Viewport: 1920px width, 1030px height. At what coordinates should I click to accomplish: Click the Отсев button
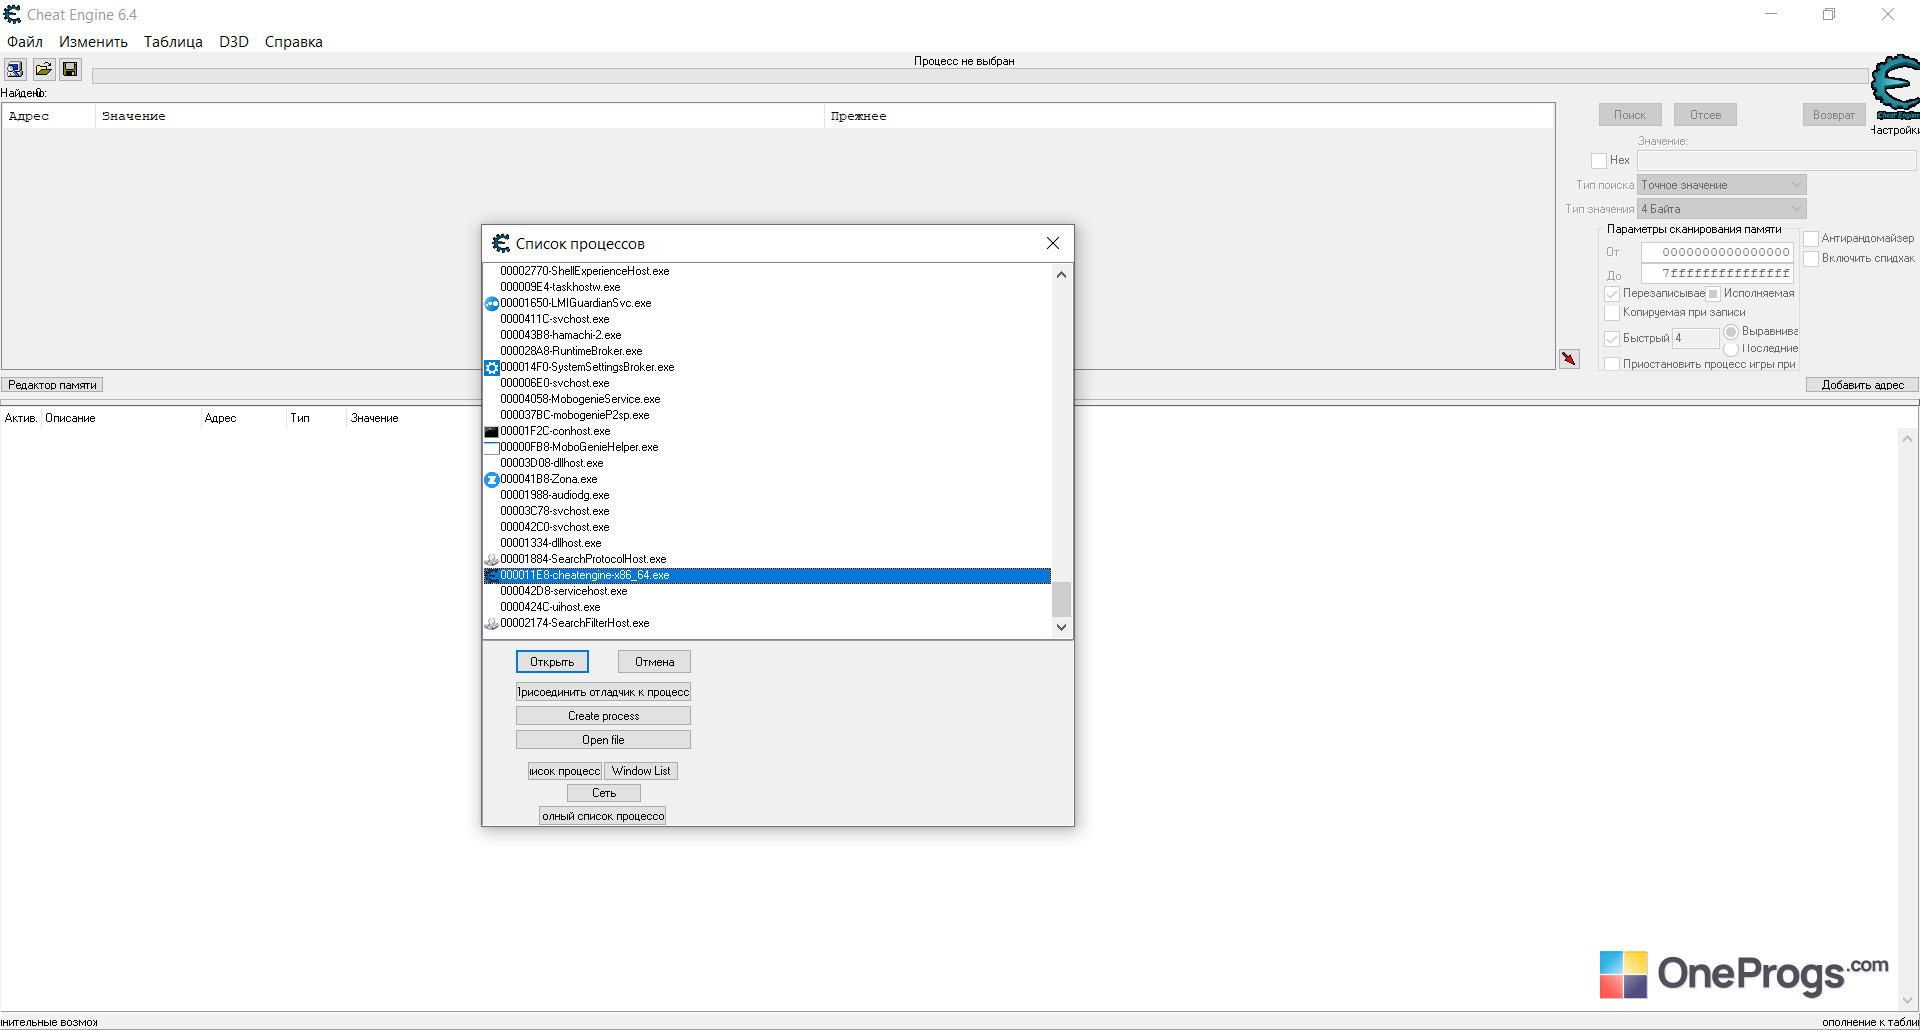click(1706, 115)
